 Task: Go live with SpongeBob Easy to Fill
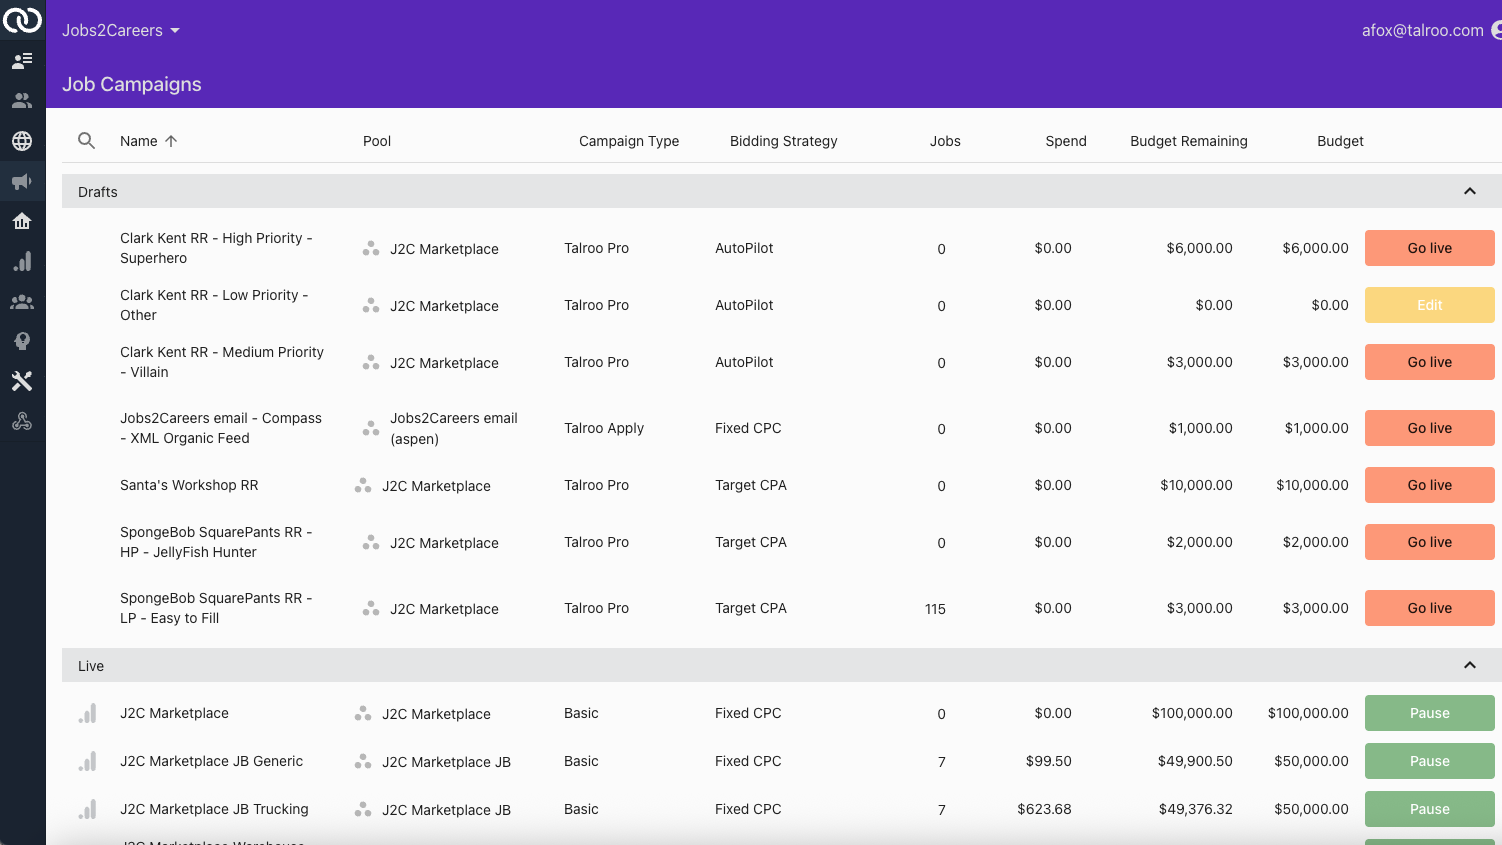click(1430, 608)
